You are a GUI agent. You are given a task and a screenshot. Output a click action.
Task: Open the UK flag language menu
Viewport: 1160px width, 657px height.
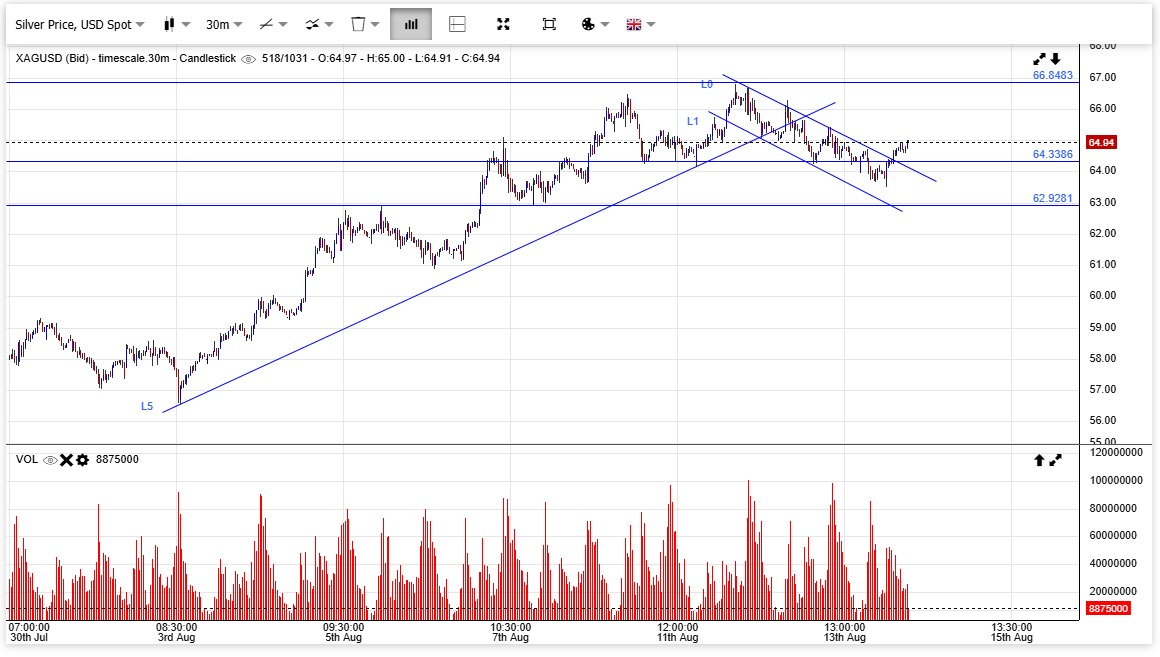(x=641, y=24)
